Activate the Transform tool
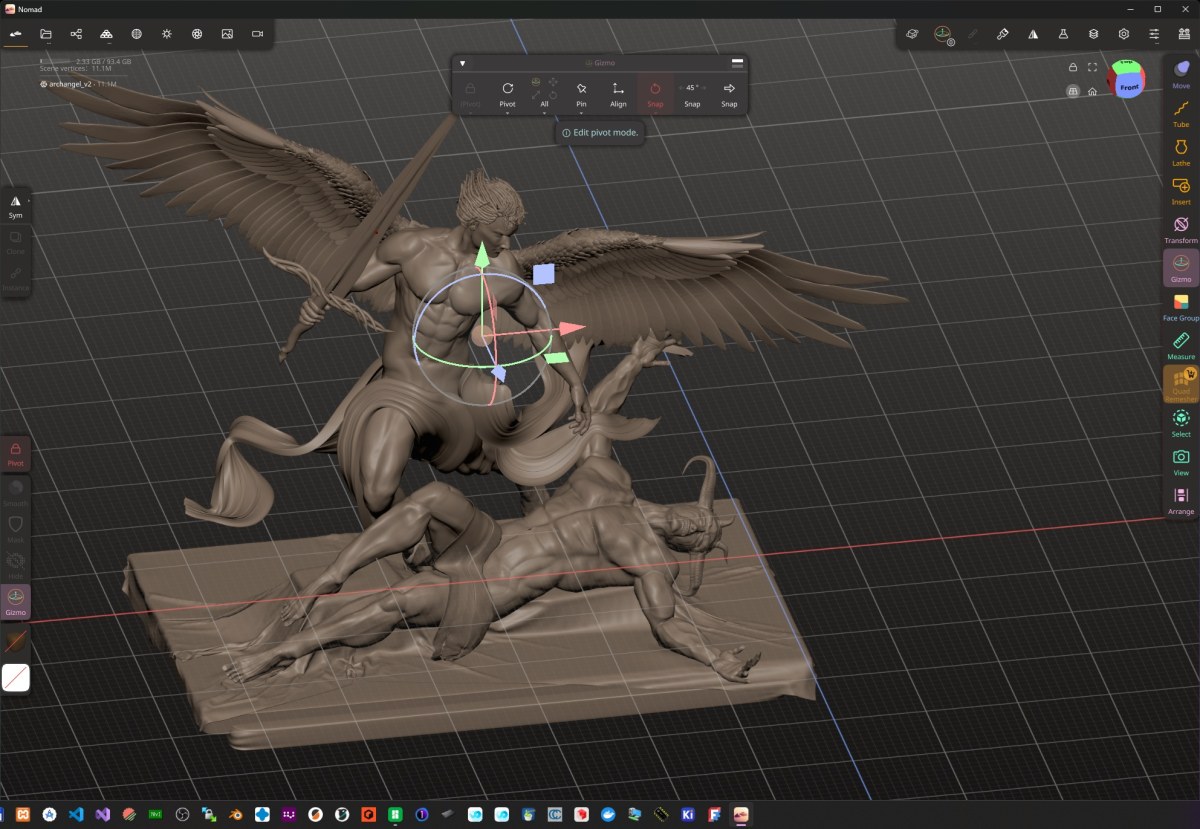 pyautogui.click(x=1181, y=229)
